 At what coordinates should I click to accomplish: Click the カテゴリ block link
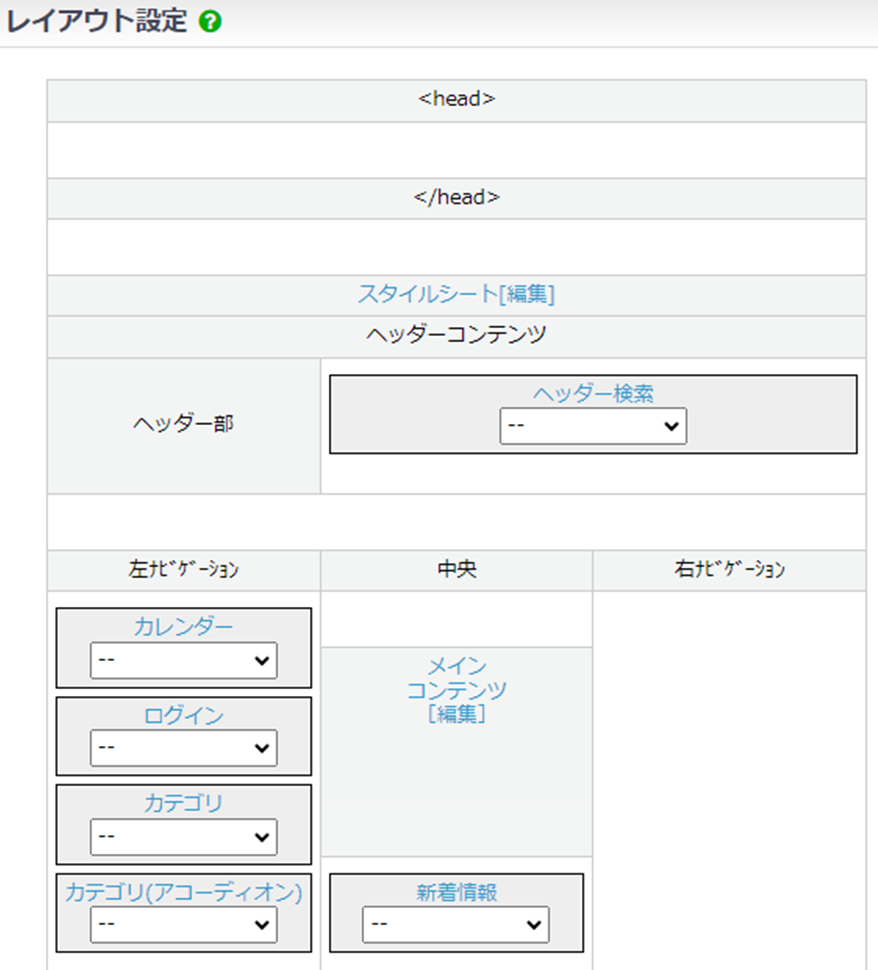coord(184,803)
